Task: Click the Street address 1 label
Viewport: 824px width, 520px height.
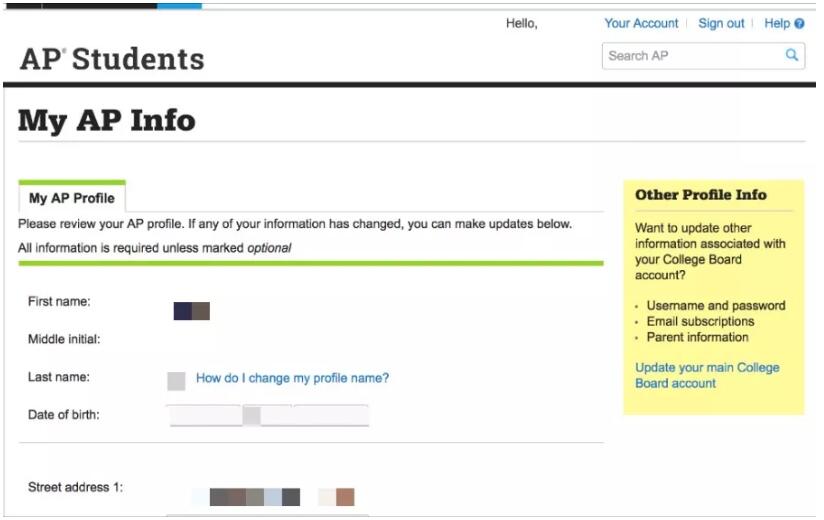Action: coord(75,487)
